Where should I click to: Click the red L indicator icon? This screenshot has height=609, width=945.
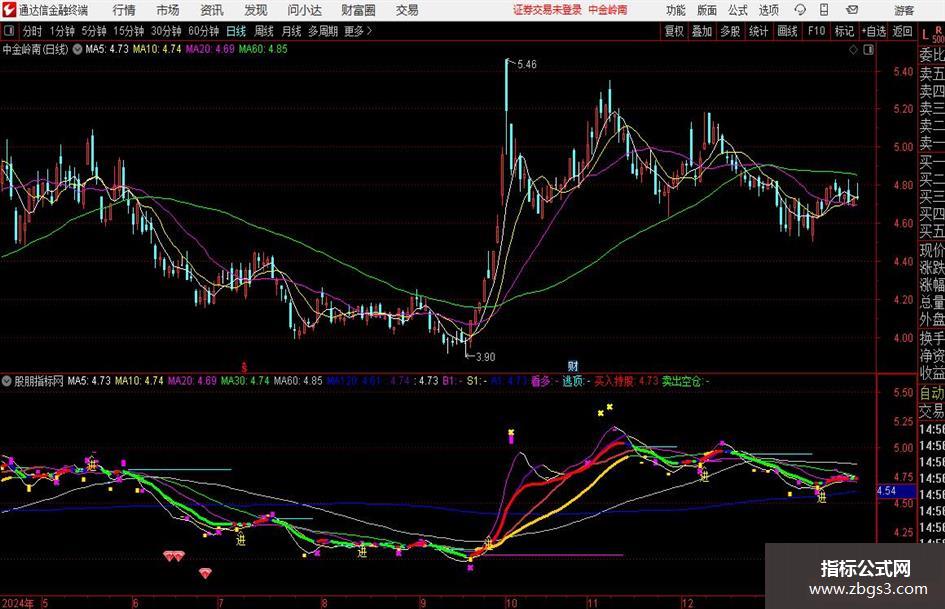pos(925,35)
